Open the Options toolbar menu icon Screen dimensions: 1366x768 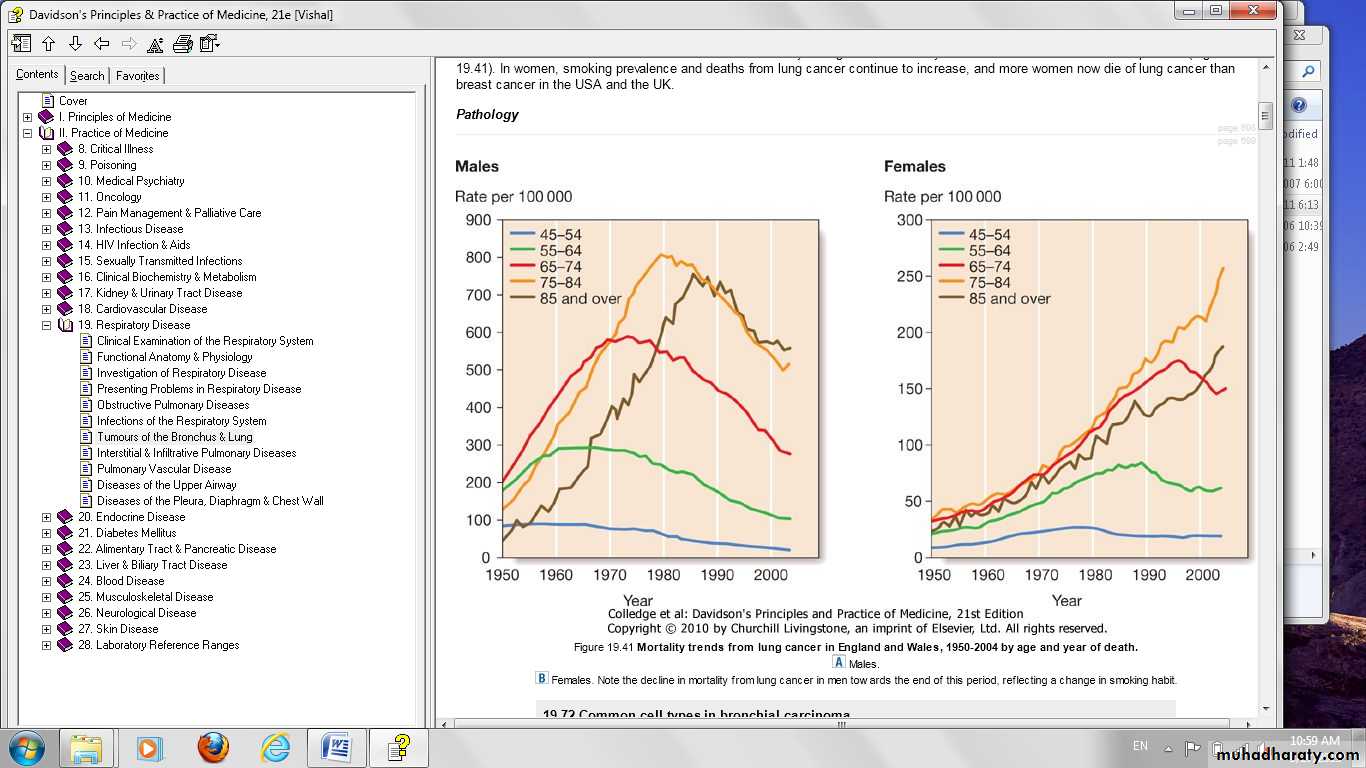pyautogui.click(x=209, y=43)
